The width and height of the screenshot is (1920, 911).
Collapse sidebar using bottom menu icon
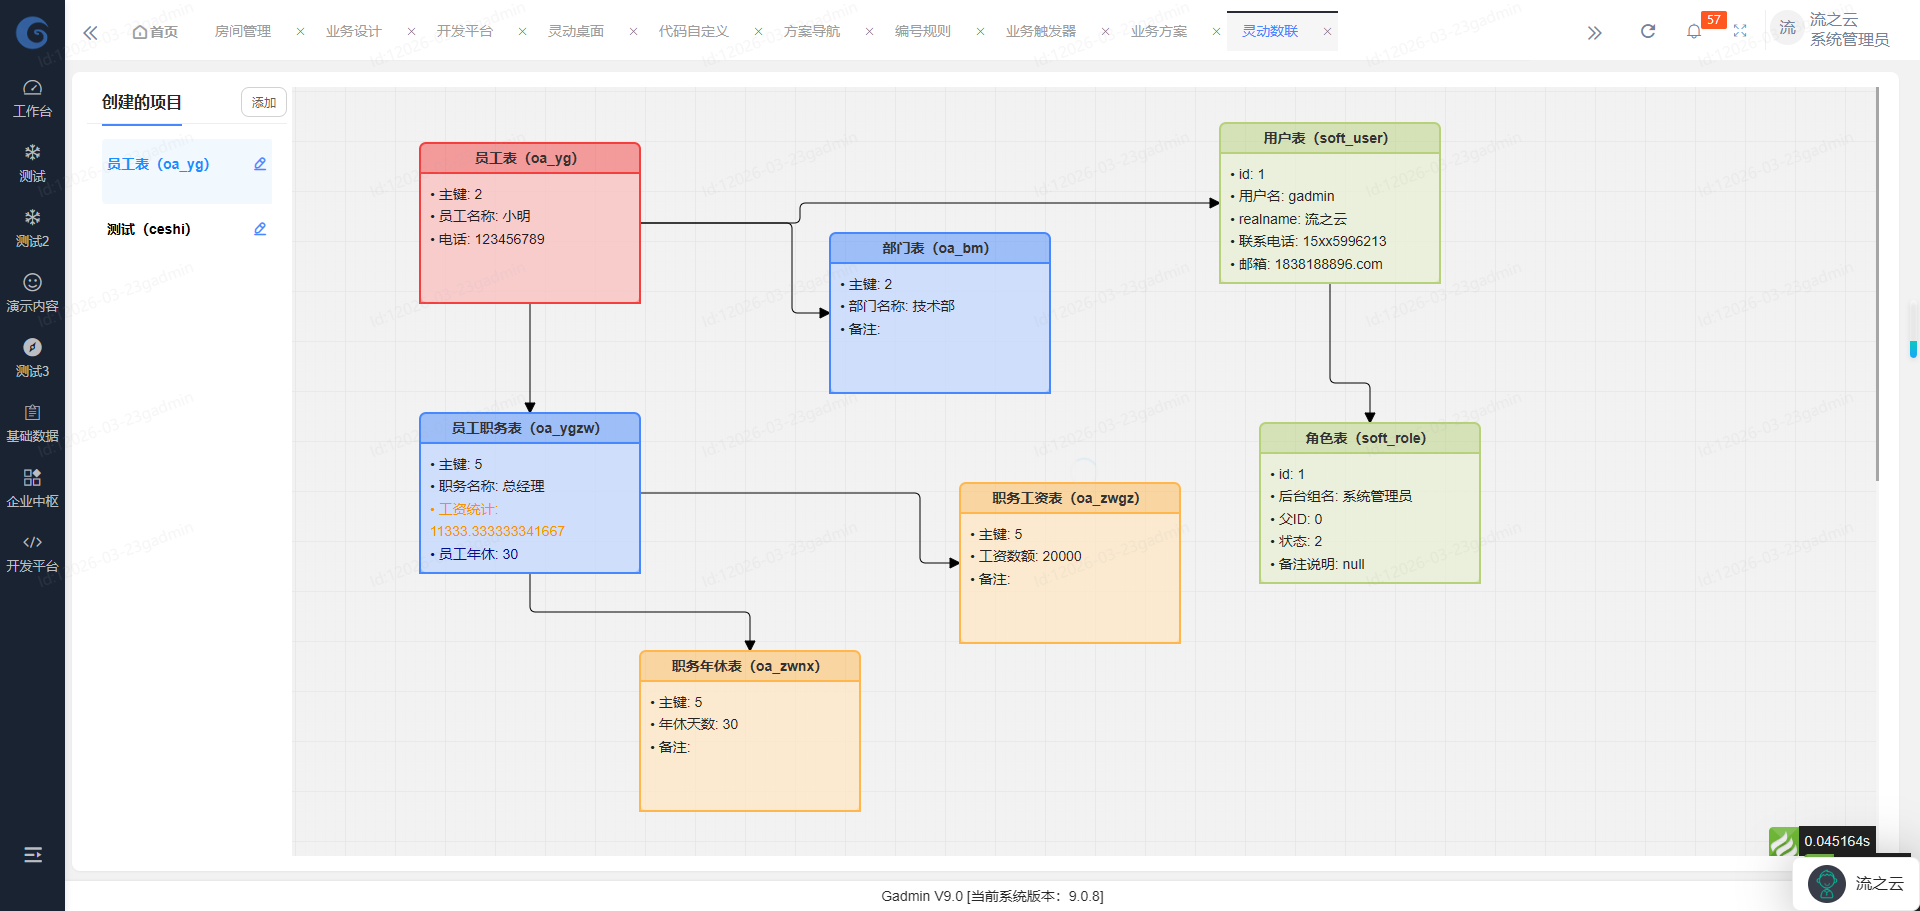(32, 855)
